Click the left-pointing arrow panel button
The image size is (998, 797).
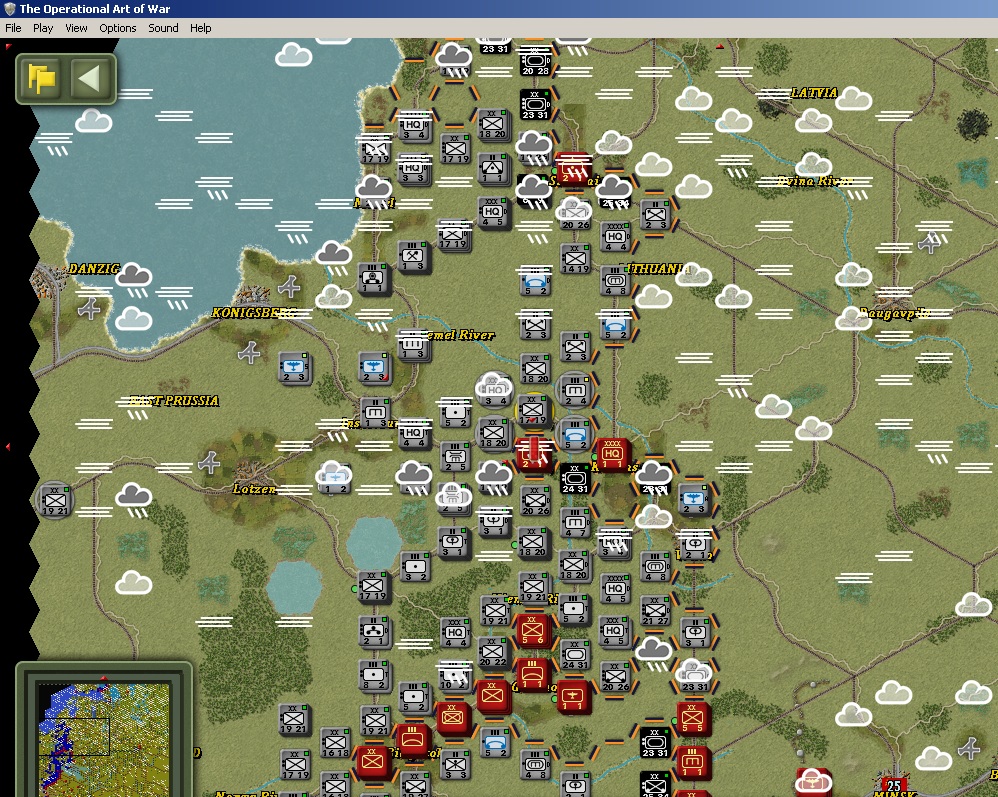coord(89,79)
